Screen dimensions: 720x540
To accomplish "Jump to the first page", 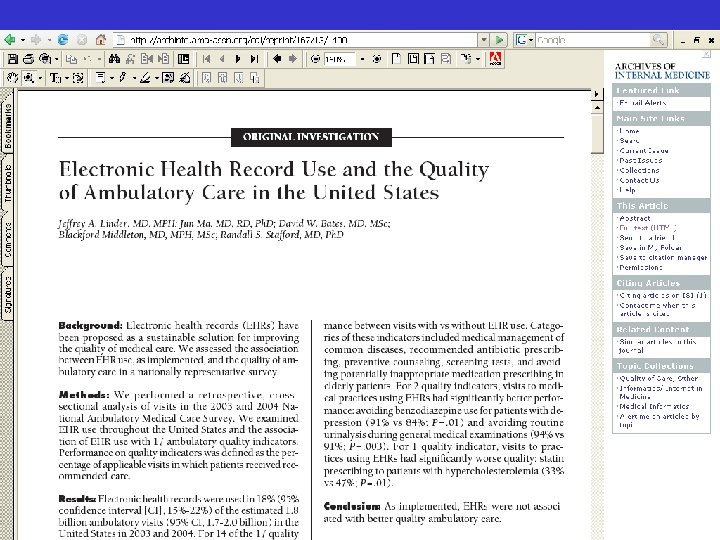I will (x=206, y=59).
